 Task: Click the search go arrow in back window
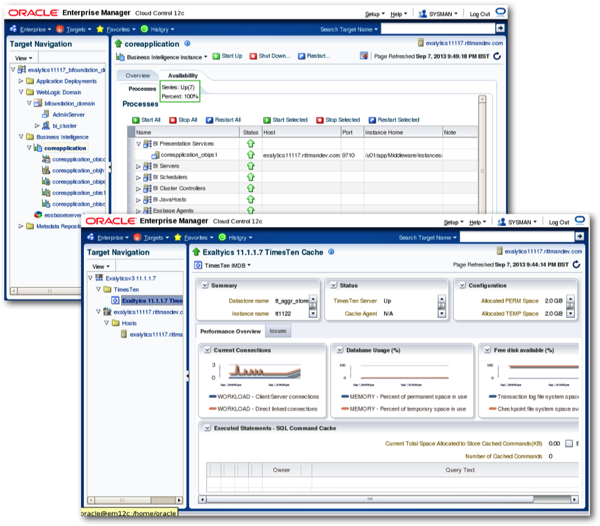click(500, 28)
